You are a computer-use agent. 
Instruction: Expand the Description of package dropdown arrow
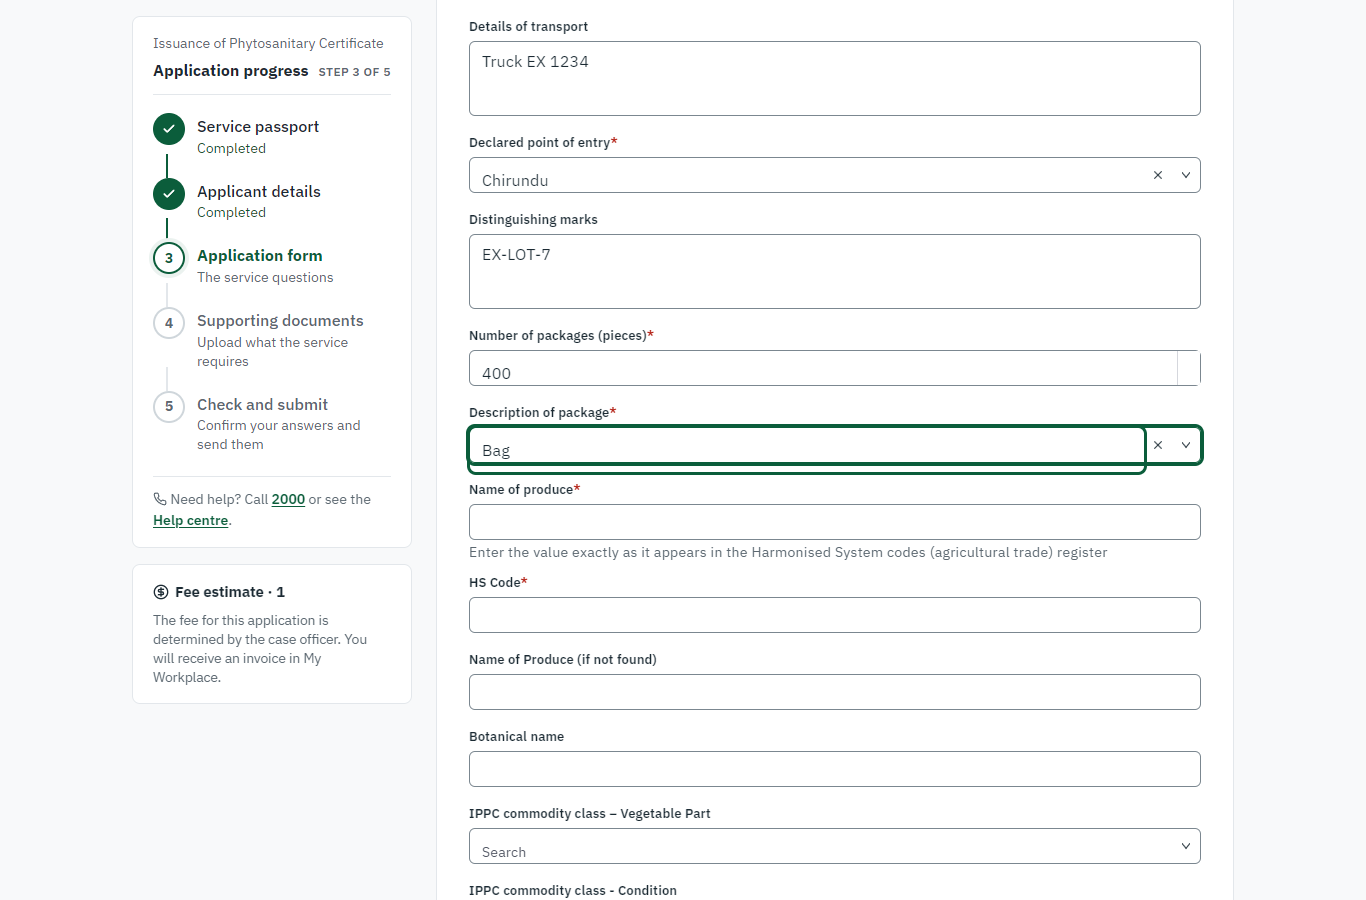(x=1186, y=445)
